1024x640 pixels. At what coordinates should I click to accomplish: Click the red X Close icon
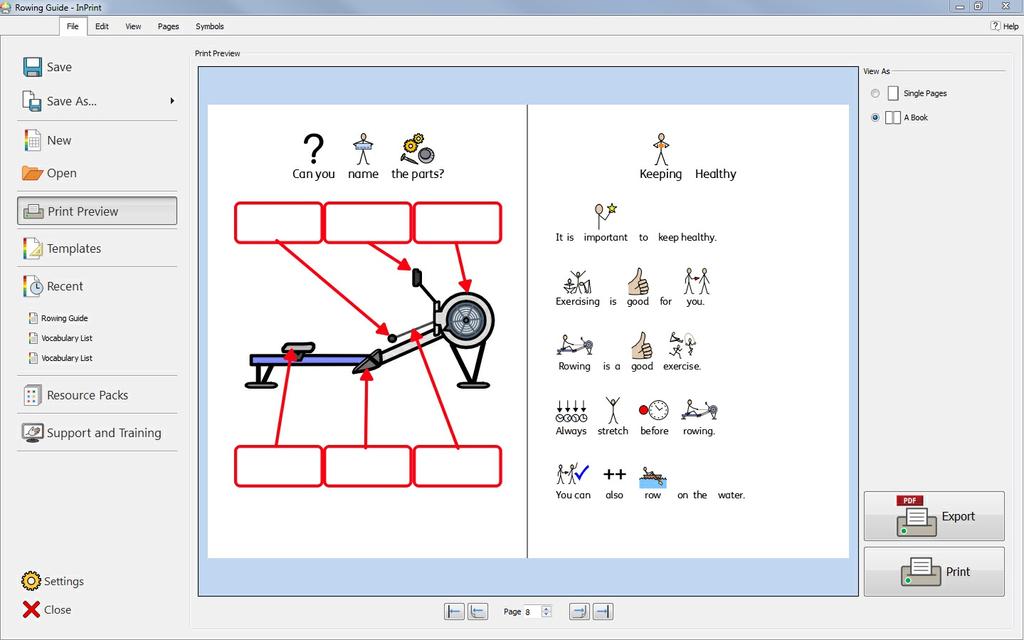31,609
